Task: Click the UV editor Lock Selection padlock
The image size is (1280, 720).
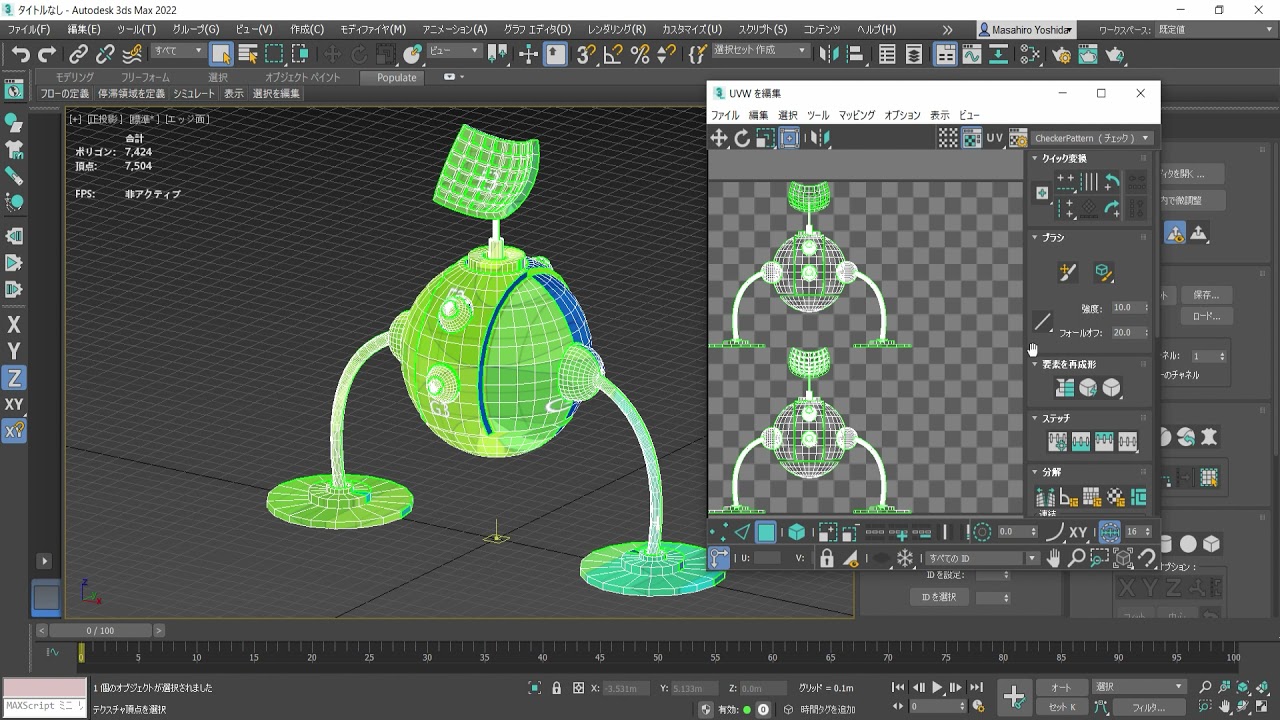Action: 827,559
